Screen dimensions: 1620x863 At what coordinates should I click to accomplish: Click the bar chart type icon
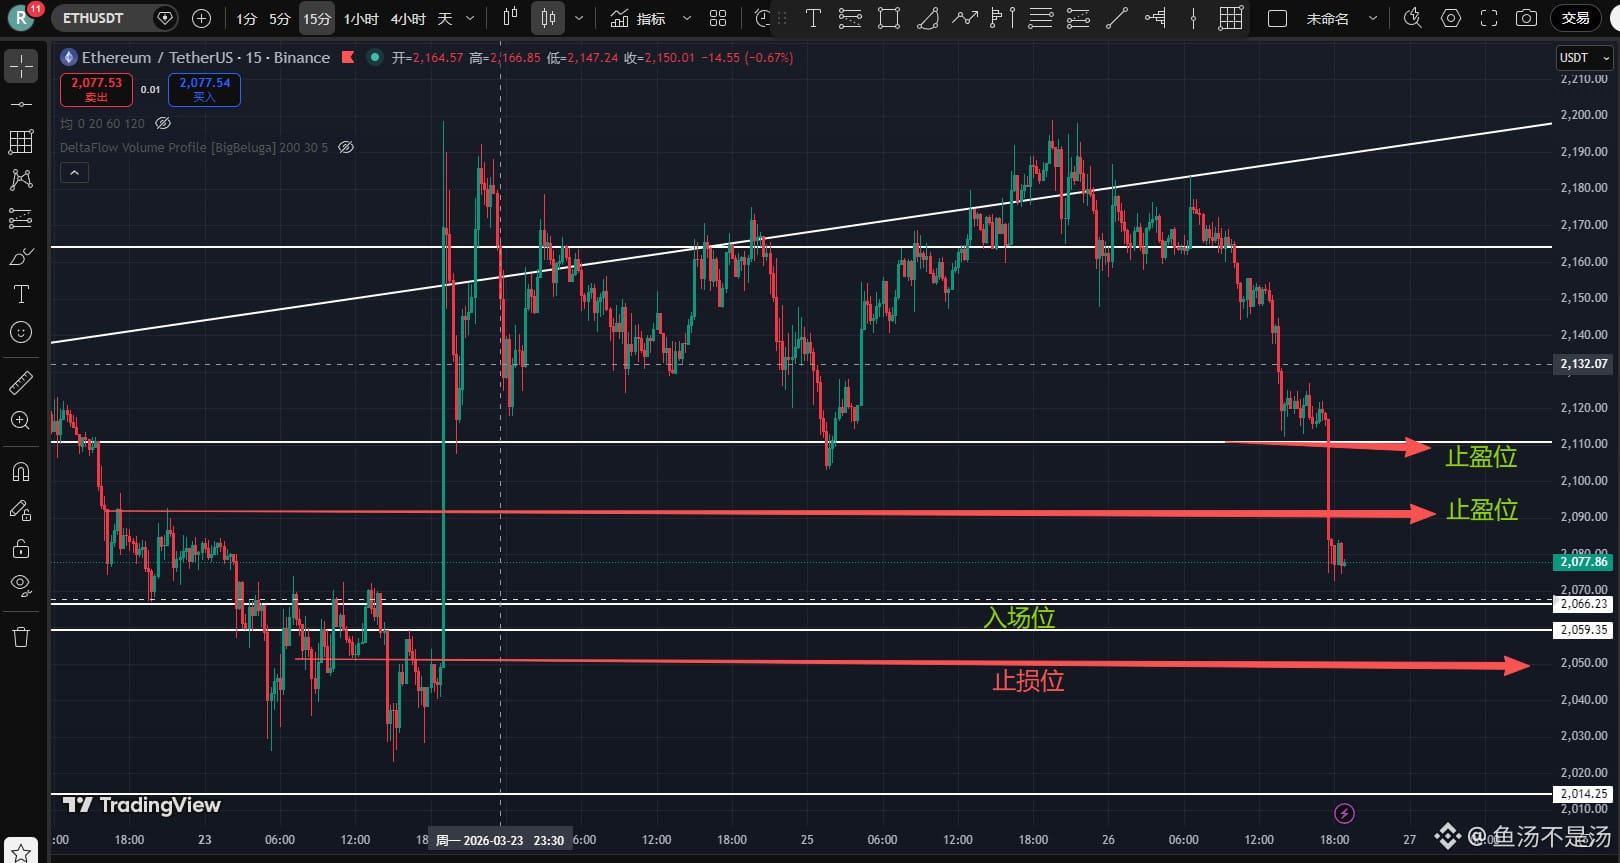[x=510, y=18]
